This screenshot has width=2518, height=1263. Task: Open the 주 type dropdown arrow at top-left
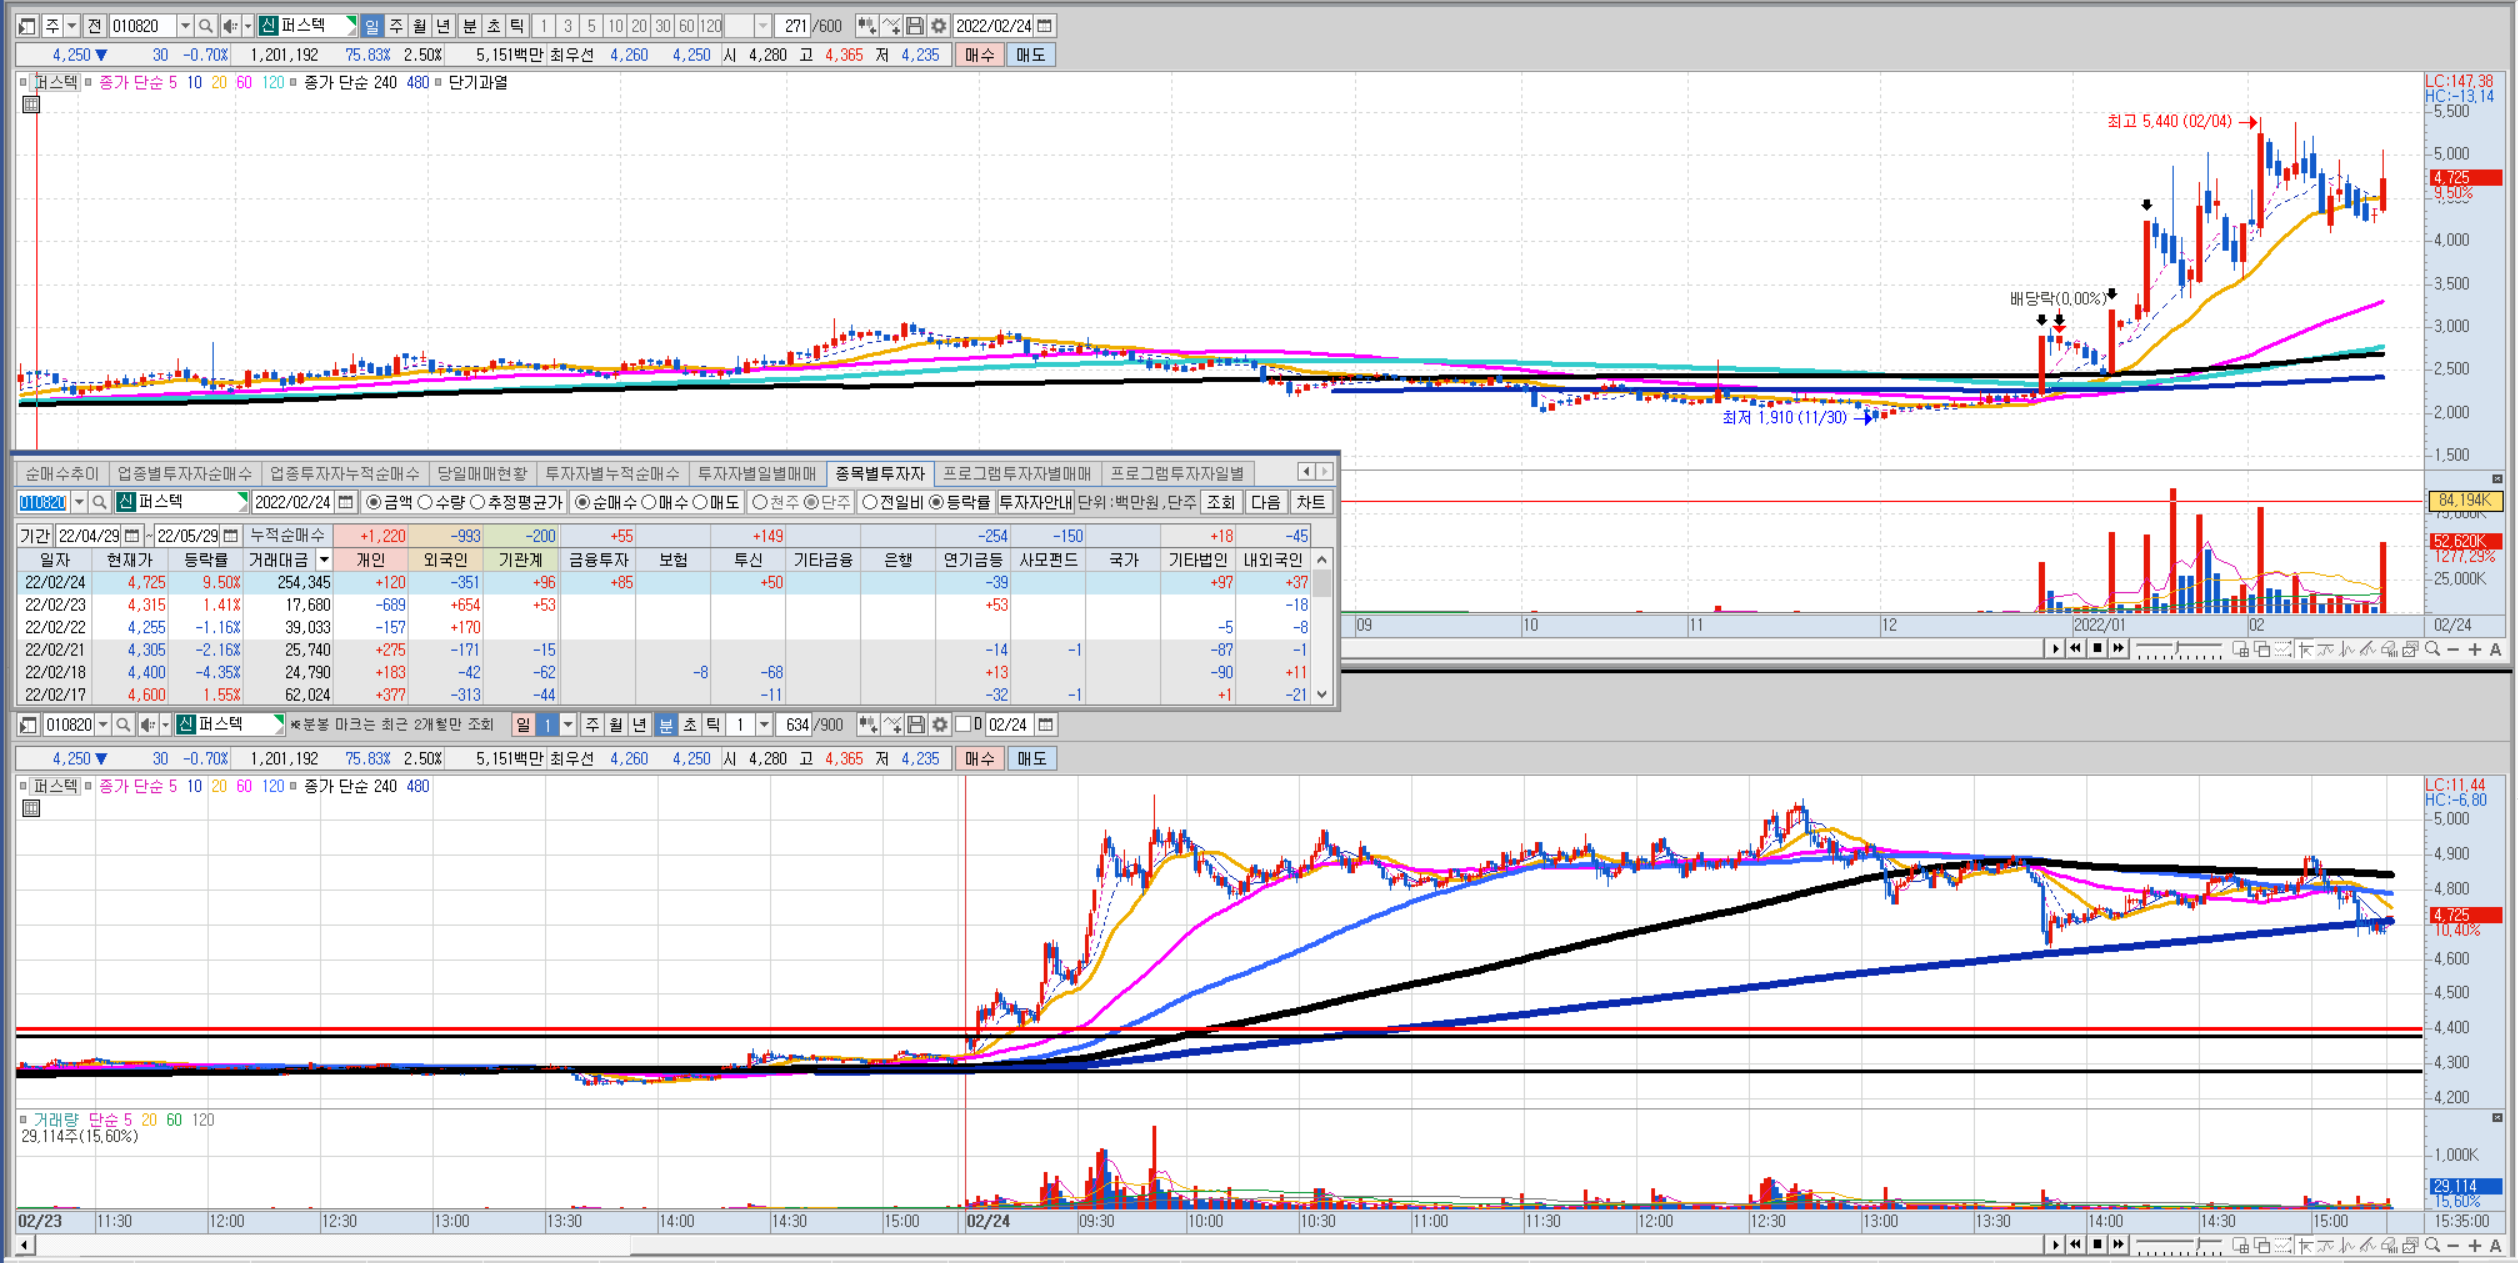[x=72, y=26]
